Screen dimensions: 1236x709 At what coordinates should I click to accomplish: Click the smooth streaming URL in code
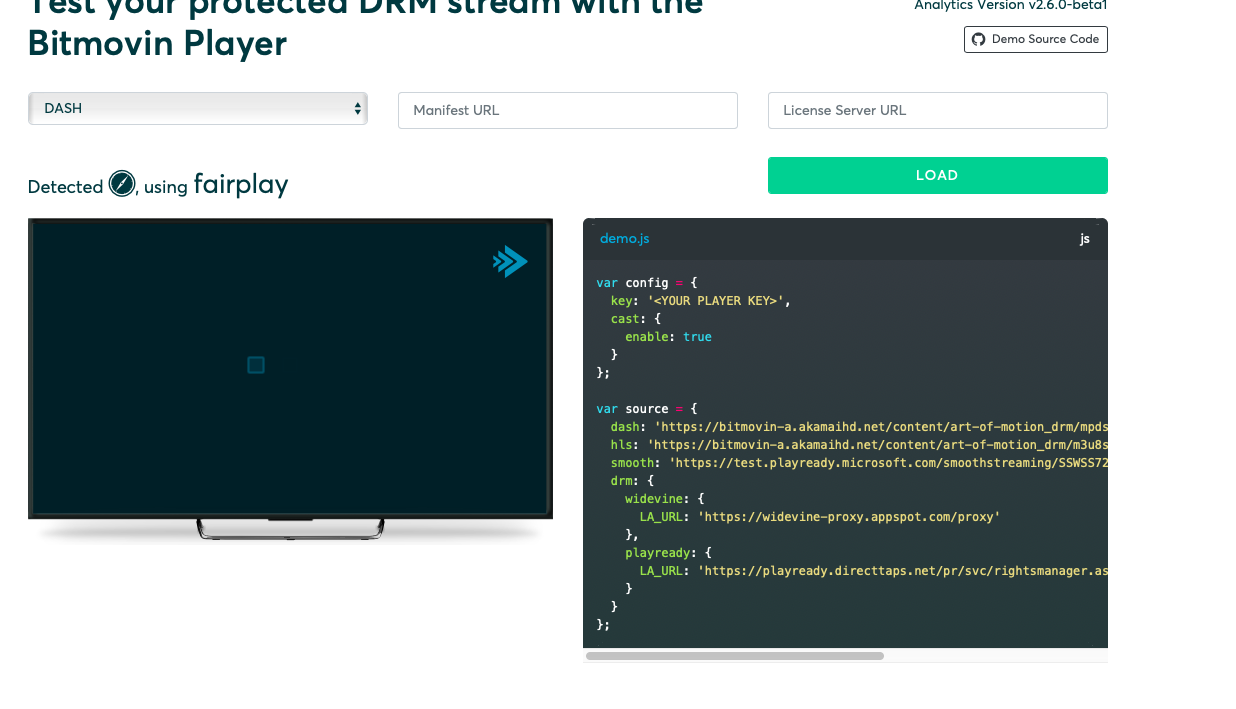point(888,463)
